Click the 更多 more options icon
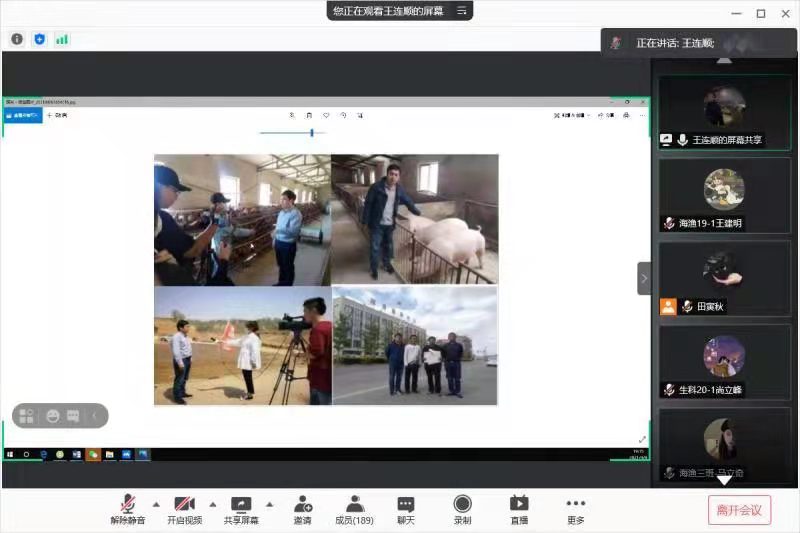 [x=575, y=509]
